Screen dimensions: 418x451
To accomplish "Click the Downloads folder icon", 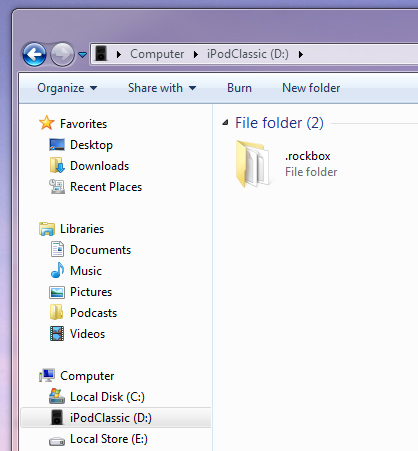I will point(57,165).
